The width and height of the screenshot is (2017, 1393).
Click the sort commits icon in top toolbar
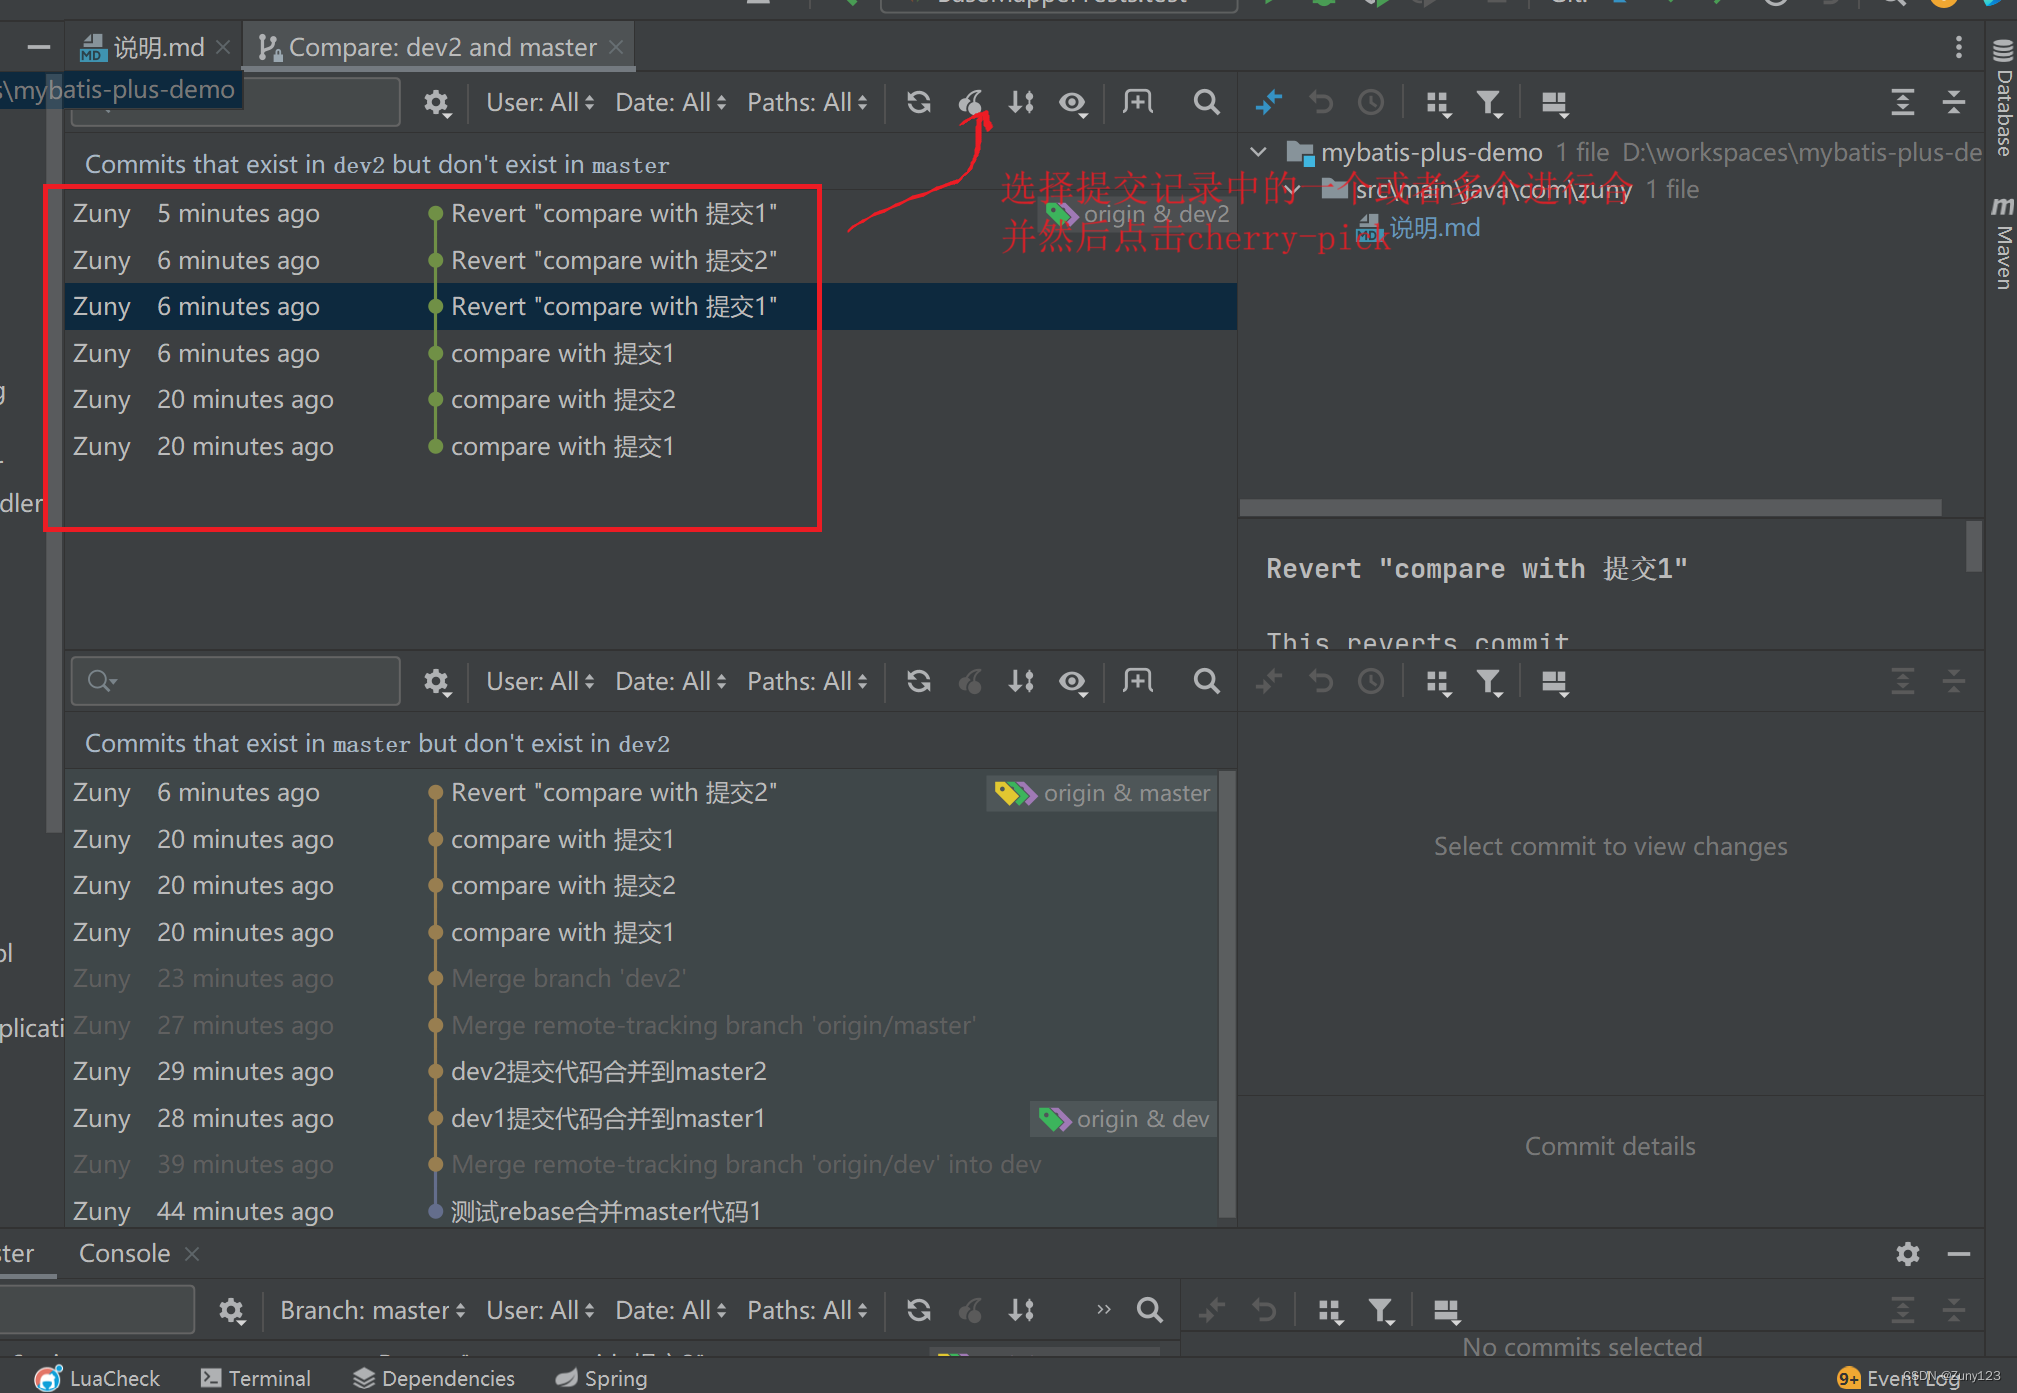pos(1021,103)
